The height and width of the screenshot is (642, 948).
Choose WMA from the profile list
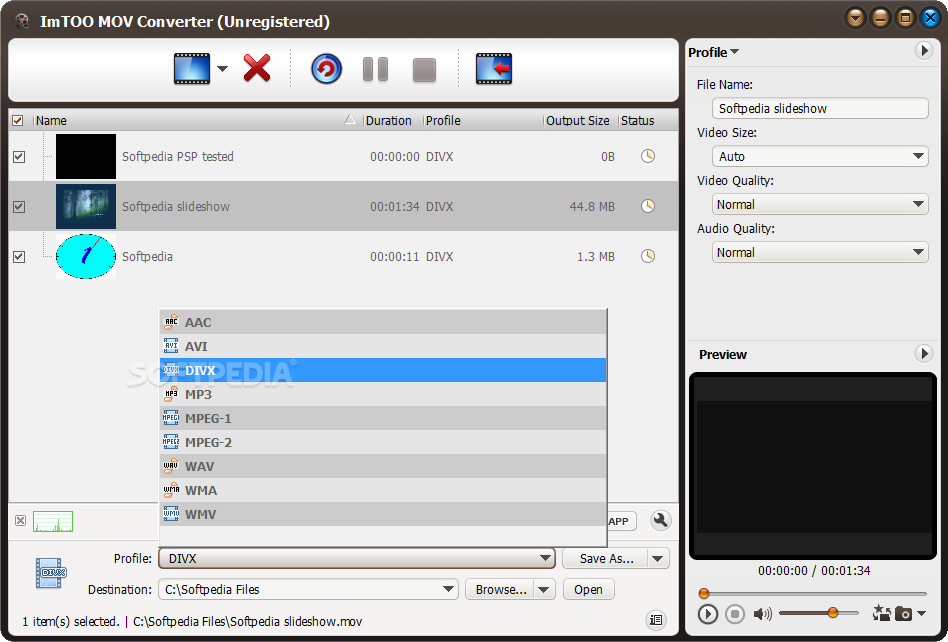tap(383, 490)
